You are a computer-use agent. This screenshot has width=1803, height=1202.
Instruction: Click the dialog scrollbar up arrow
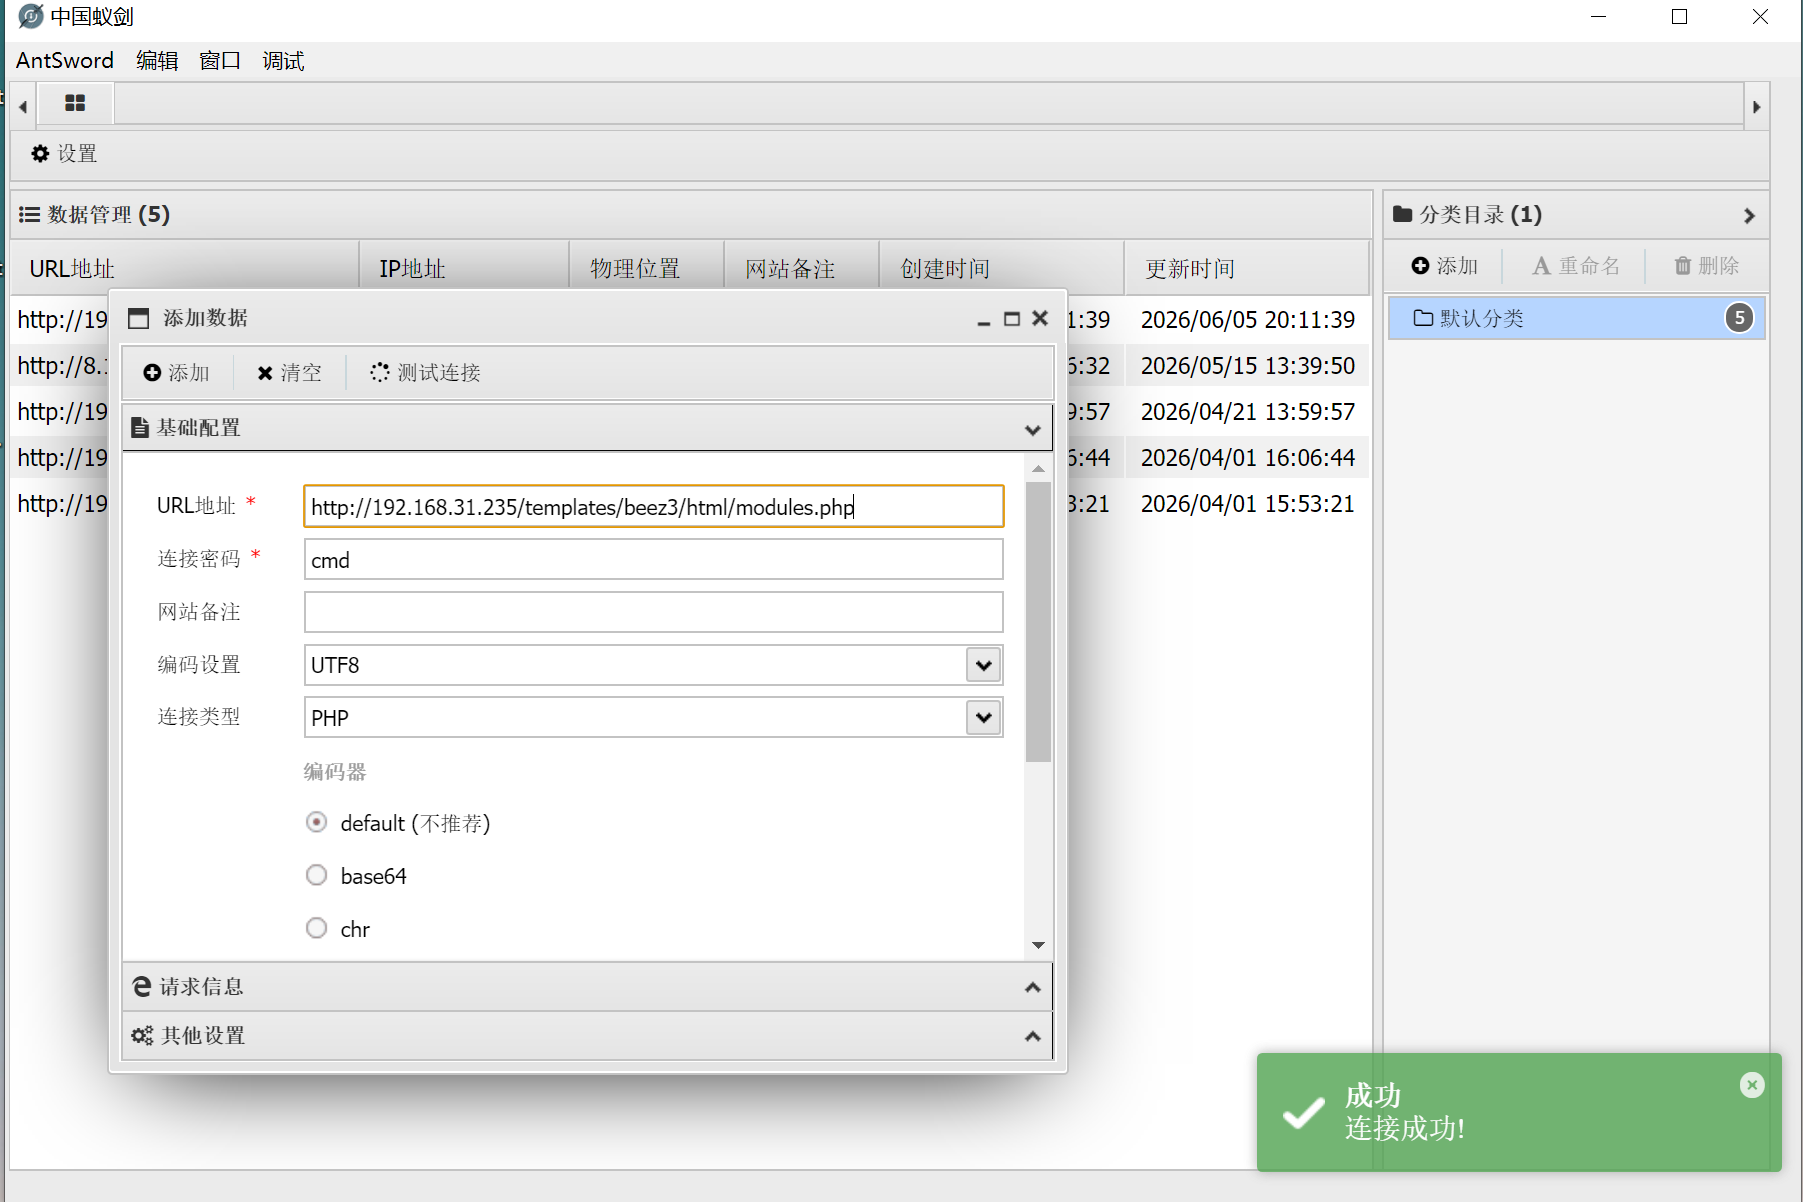point(1038,468)
